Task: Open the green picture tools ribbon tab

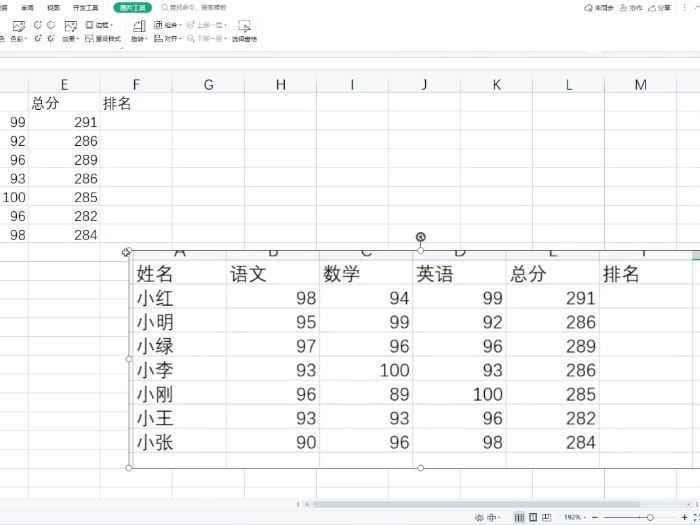Action: point(132,8)
